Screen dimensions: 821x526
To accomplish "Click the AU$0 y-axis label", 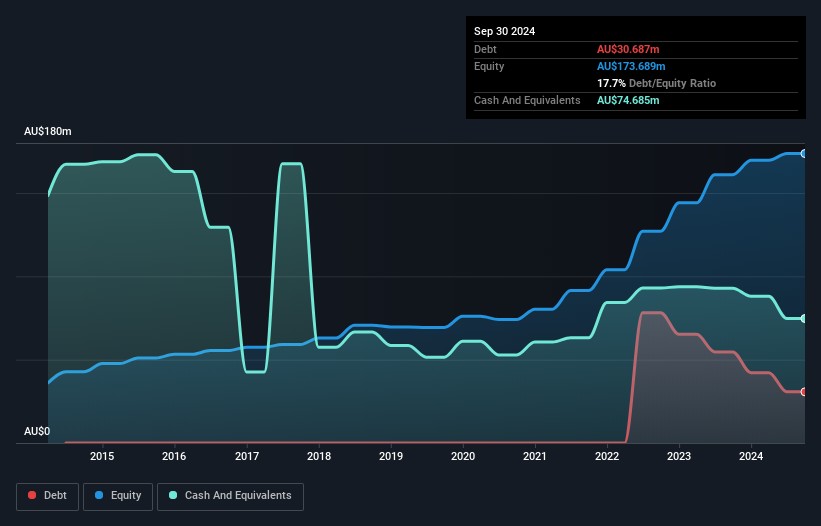I will tap(37, 432).
